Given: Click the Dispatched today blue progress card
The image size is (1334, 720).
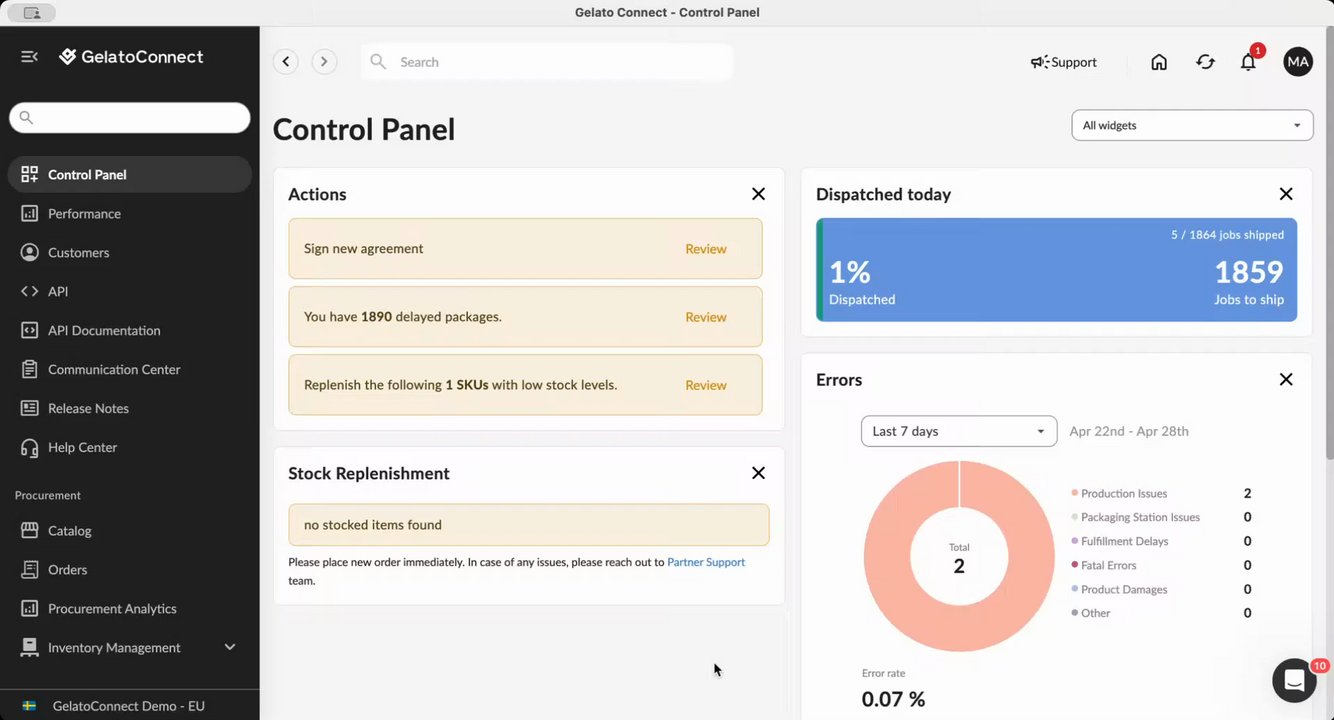Looking at the screenshot, I should point(1056,270).
